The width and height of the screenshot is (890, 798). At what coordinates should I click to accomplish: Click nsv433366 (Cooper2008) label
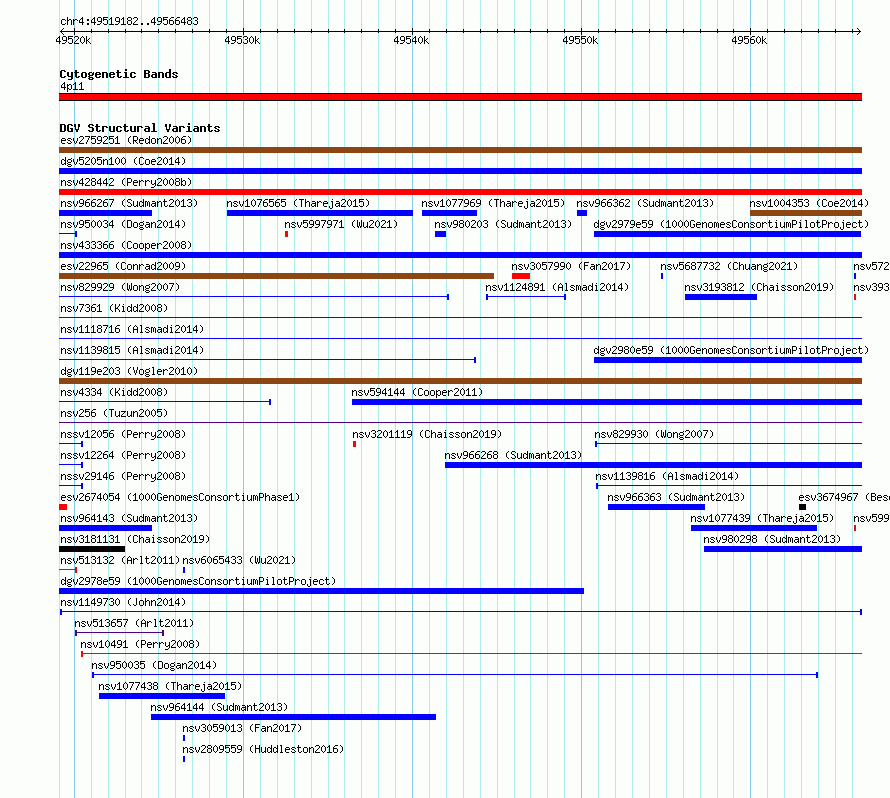(126, 245)
